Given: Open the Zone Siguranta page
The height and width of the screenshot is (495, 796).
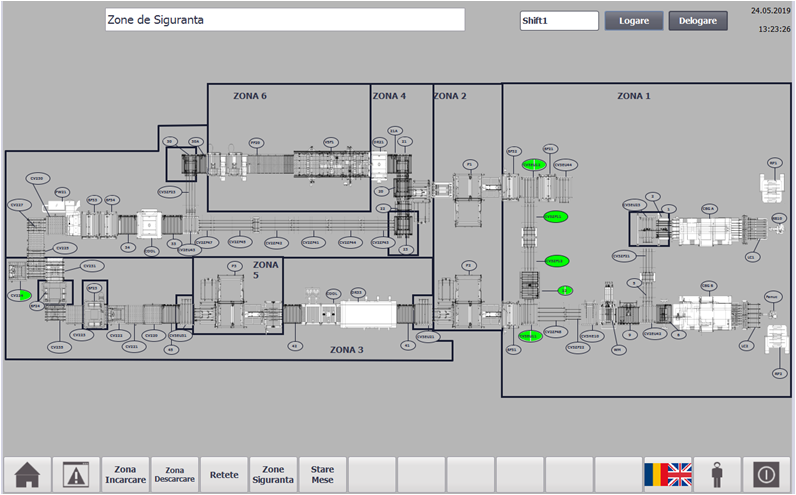Looking at the screenshot, I should pos(273,475).
